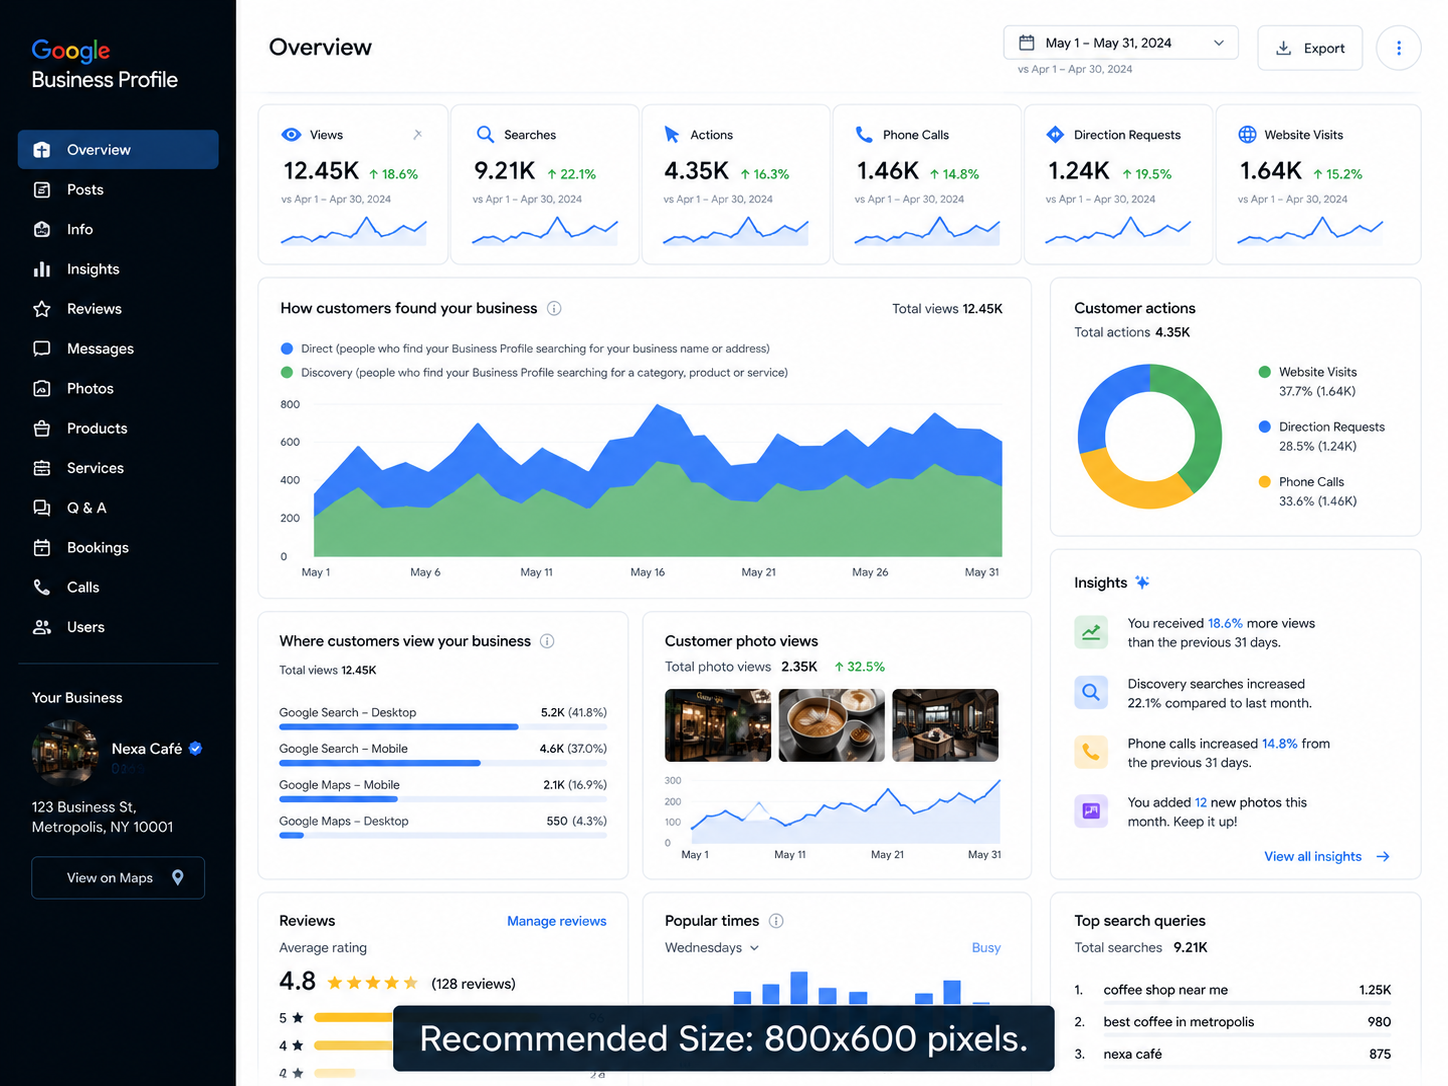Click the 'Google Search – Mobile' row label
Viewport: 1448px width, 1086px height.
point(343,749)
